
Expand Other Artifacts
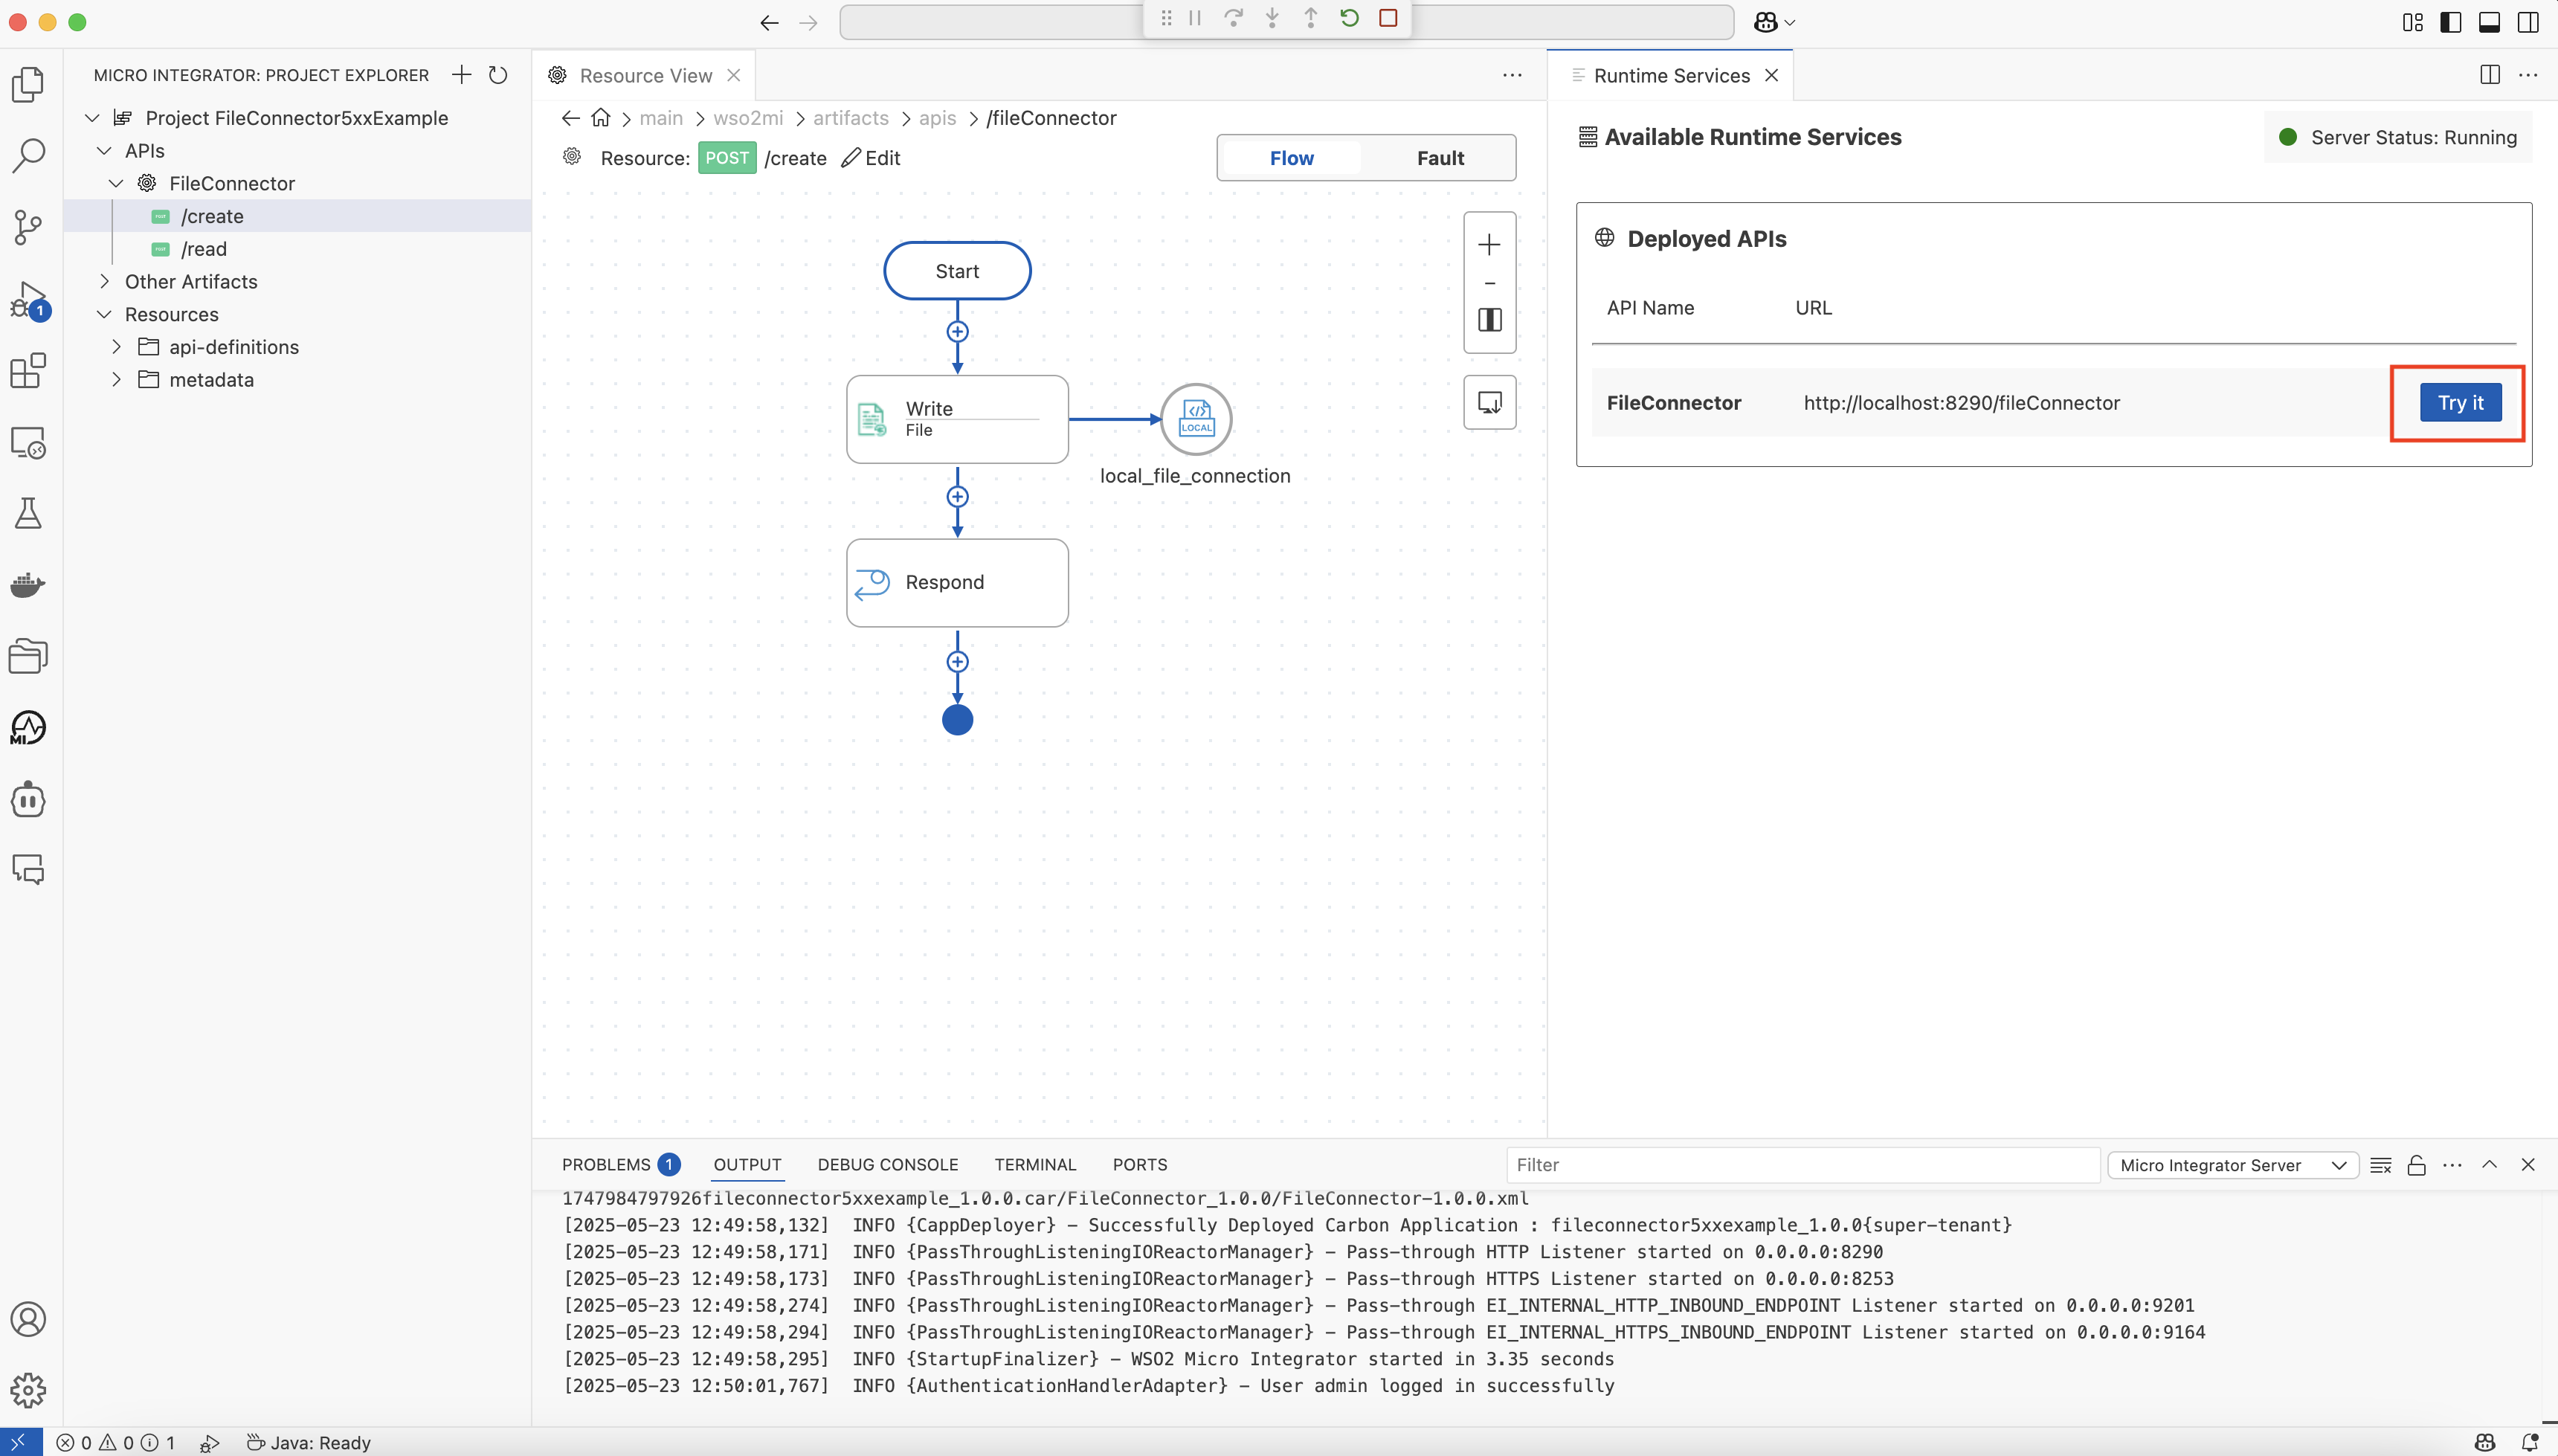104,282
